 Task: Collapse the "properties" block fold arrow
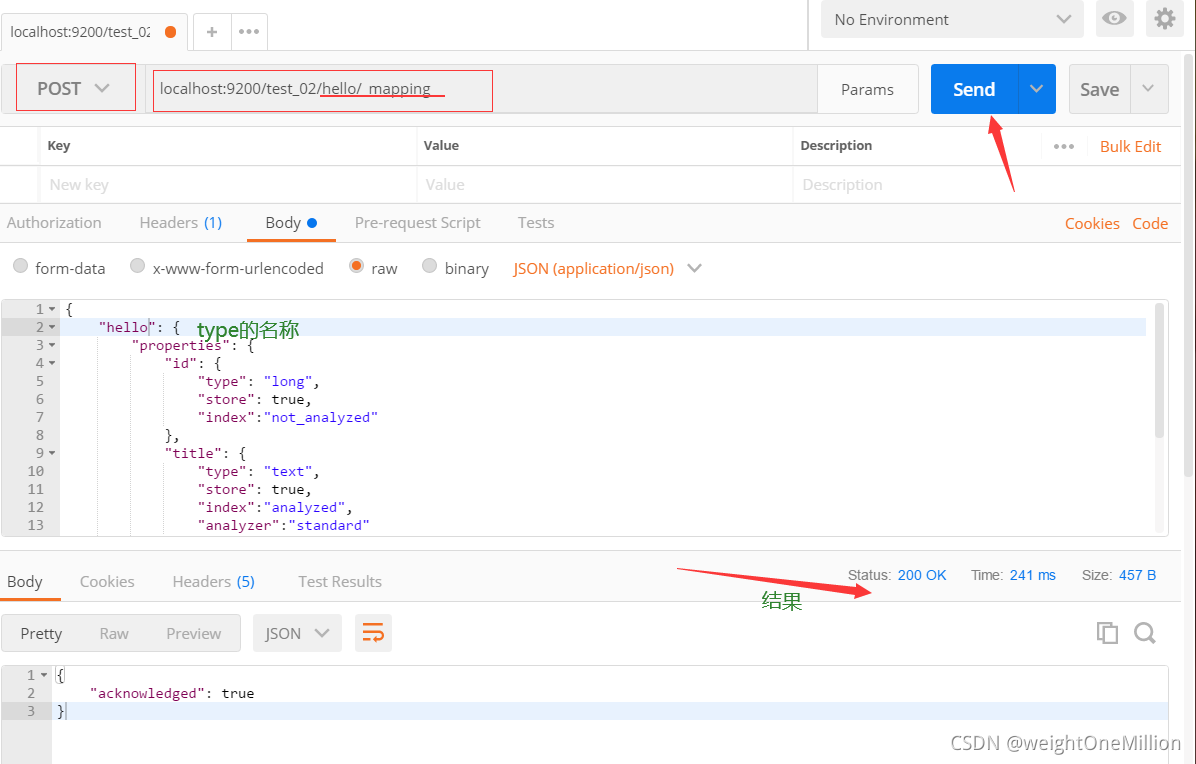coord(52,345)
